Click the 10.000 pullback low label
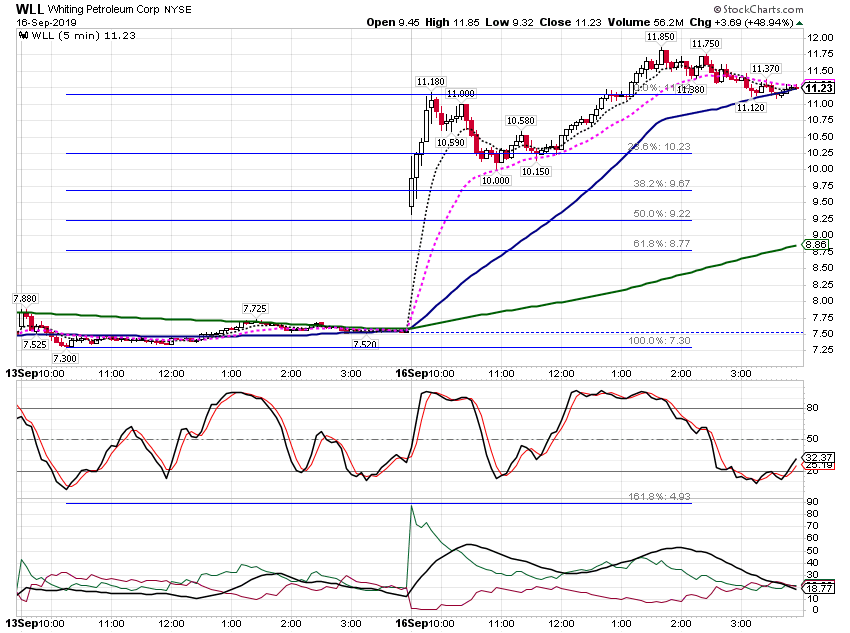Viewport: 850px width, 633px height. (x=496, y=180)
